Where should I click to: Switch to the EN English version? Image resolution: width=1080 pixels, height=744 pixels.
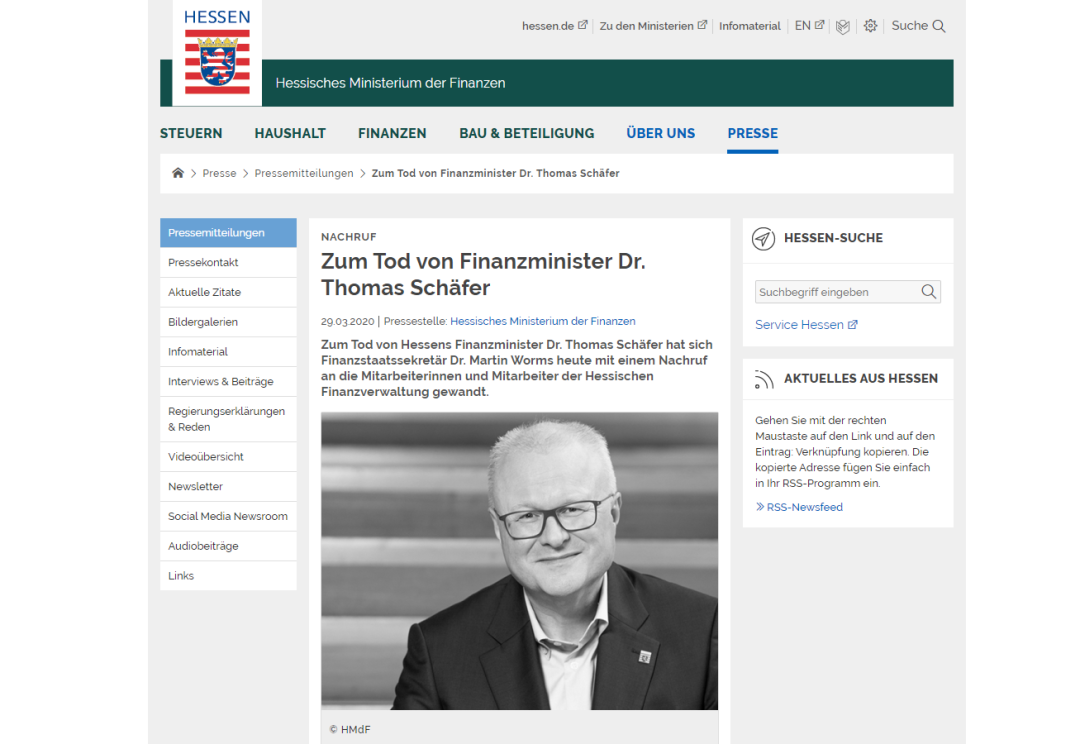tap(809, 25)
